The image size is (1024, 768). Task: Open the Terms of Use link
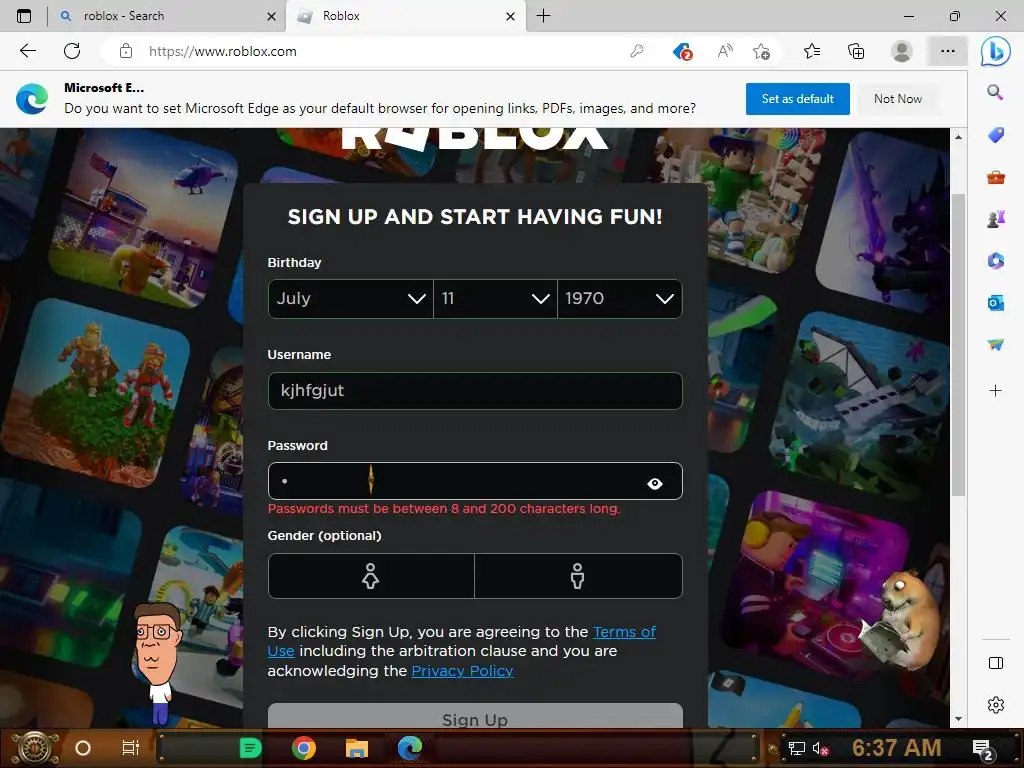point(624,632)
